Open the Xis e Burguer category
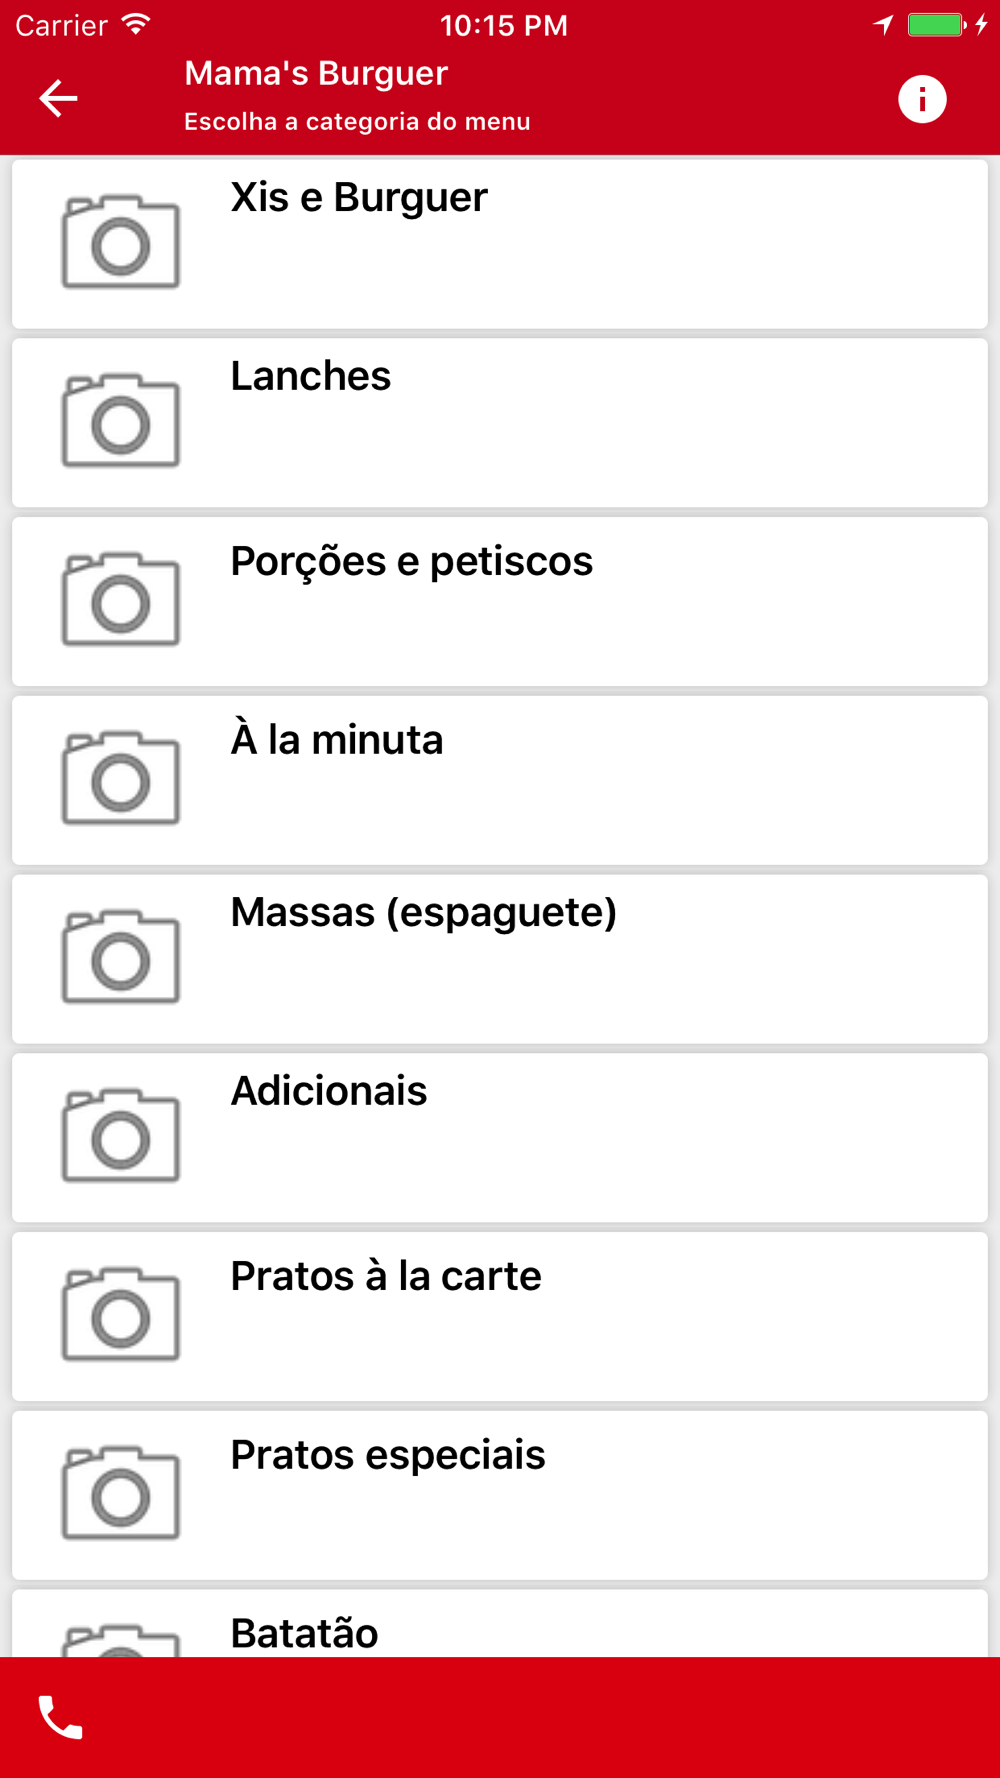 359,198
